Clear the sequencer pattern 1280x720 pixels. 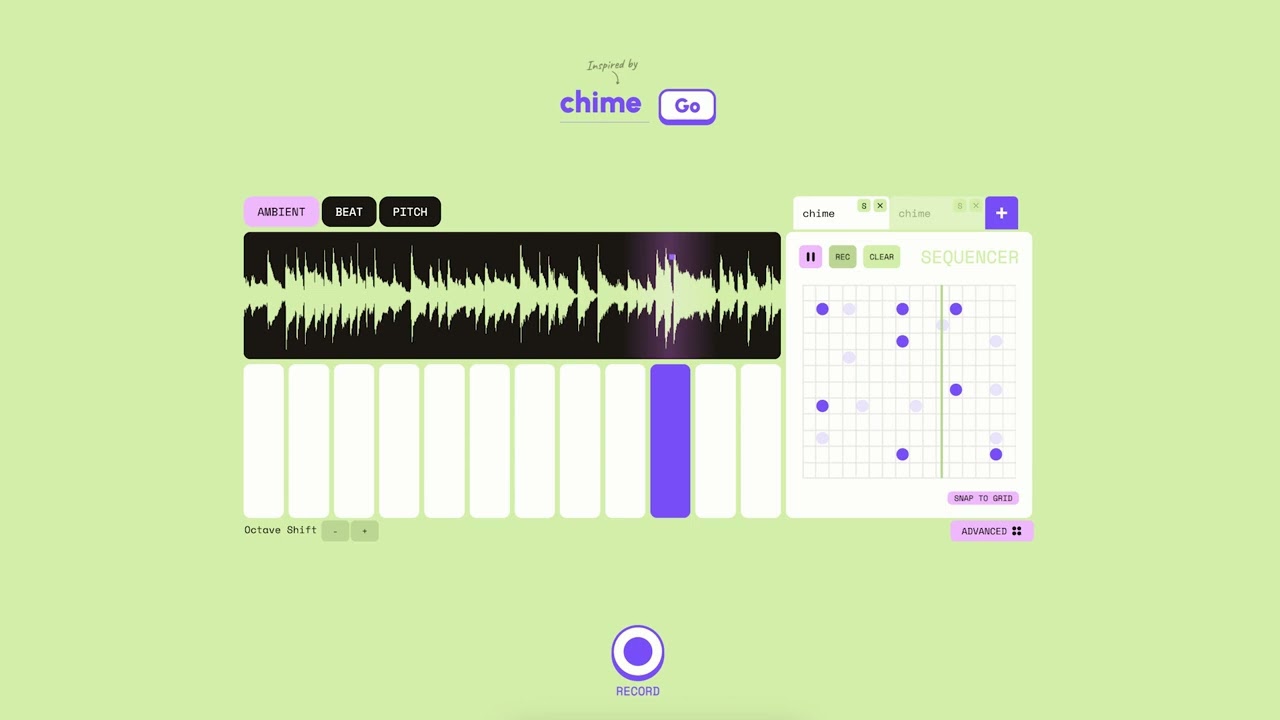point(881,257)
